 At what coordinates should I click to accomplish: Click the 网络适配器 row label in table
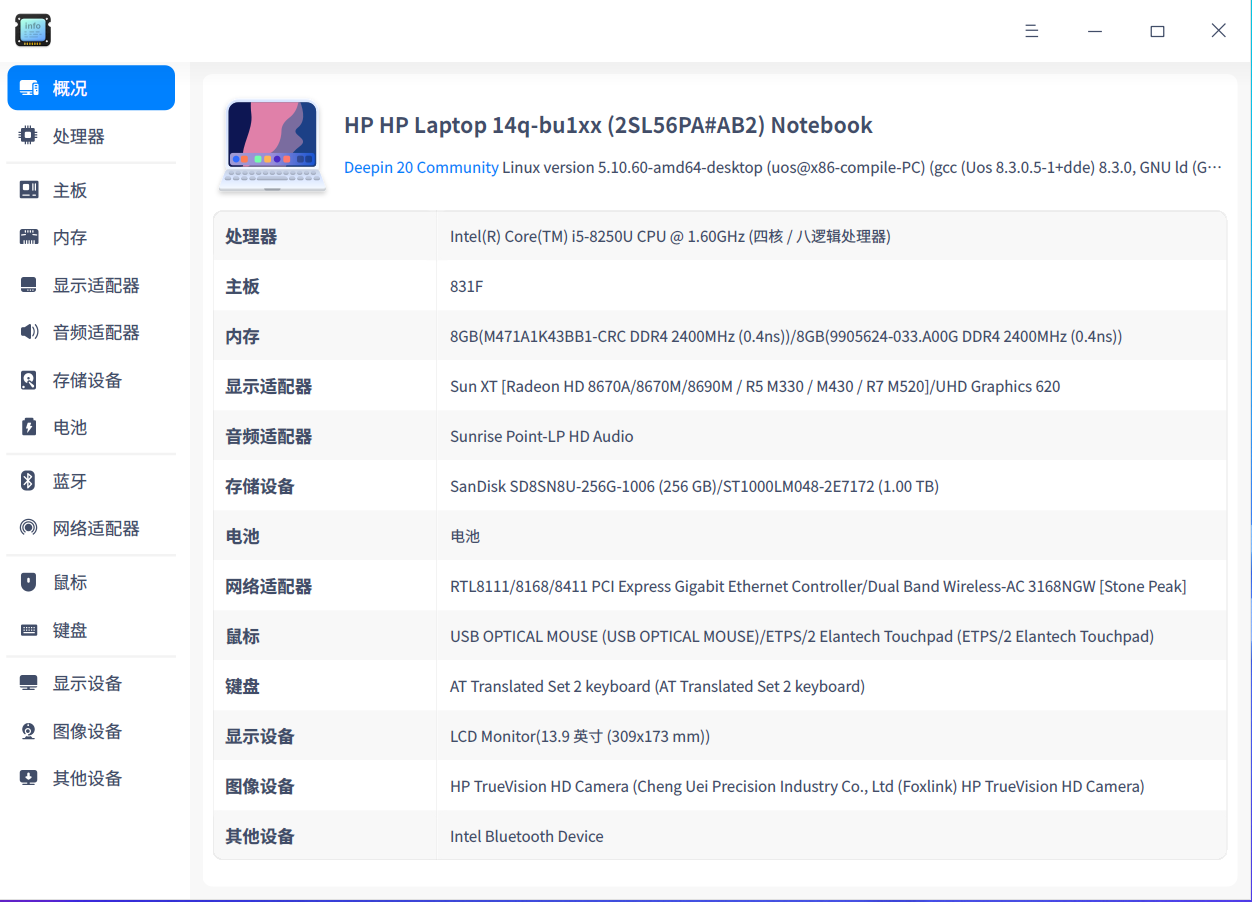tap(269, 586)
